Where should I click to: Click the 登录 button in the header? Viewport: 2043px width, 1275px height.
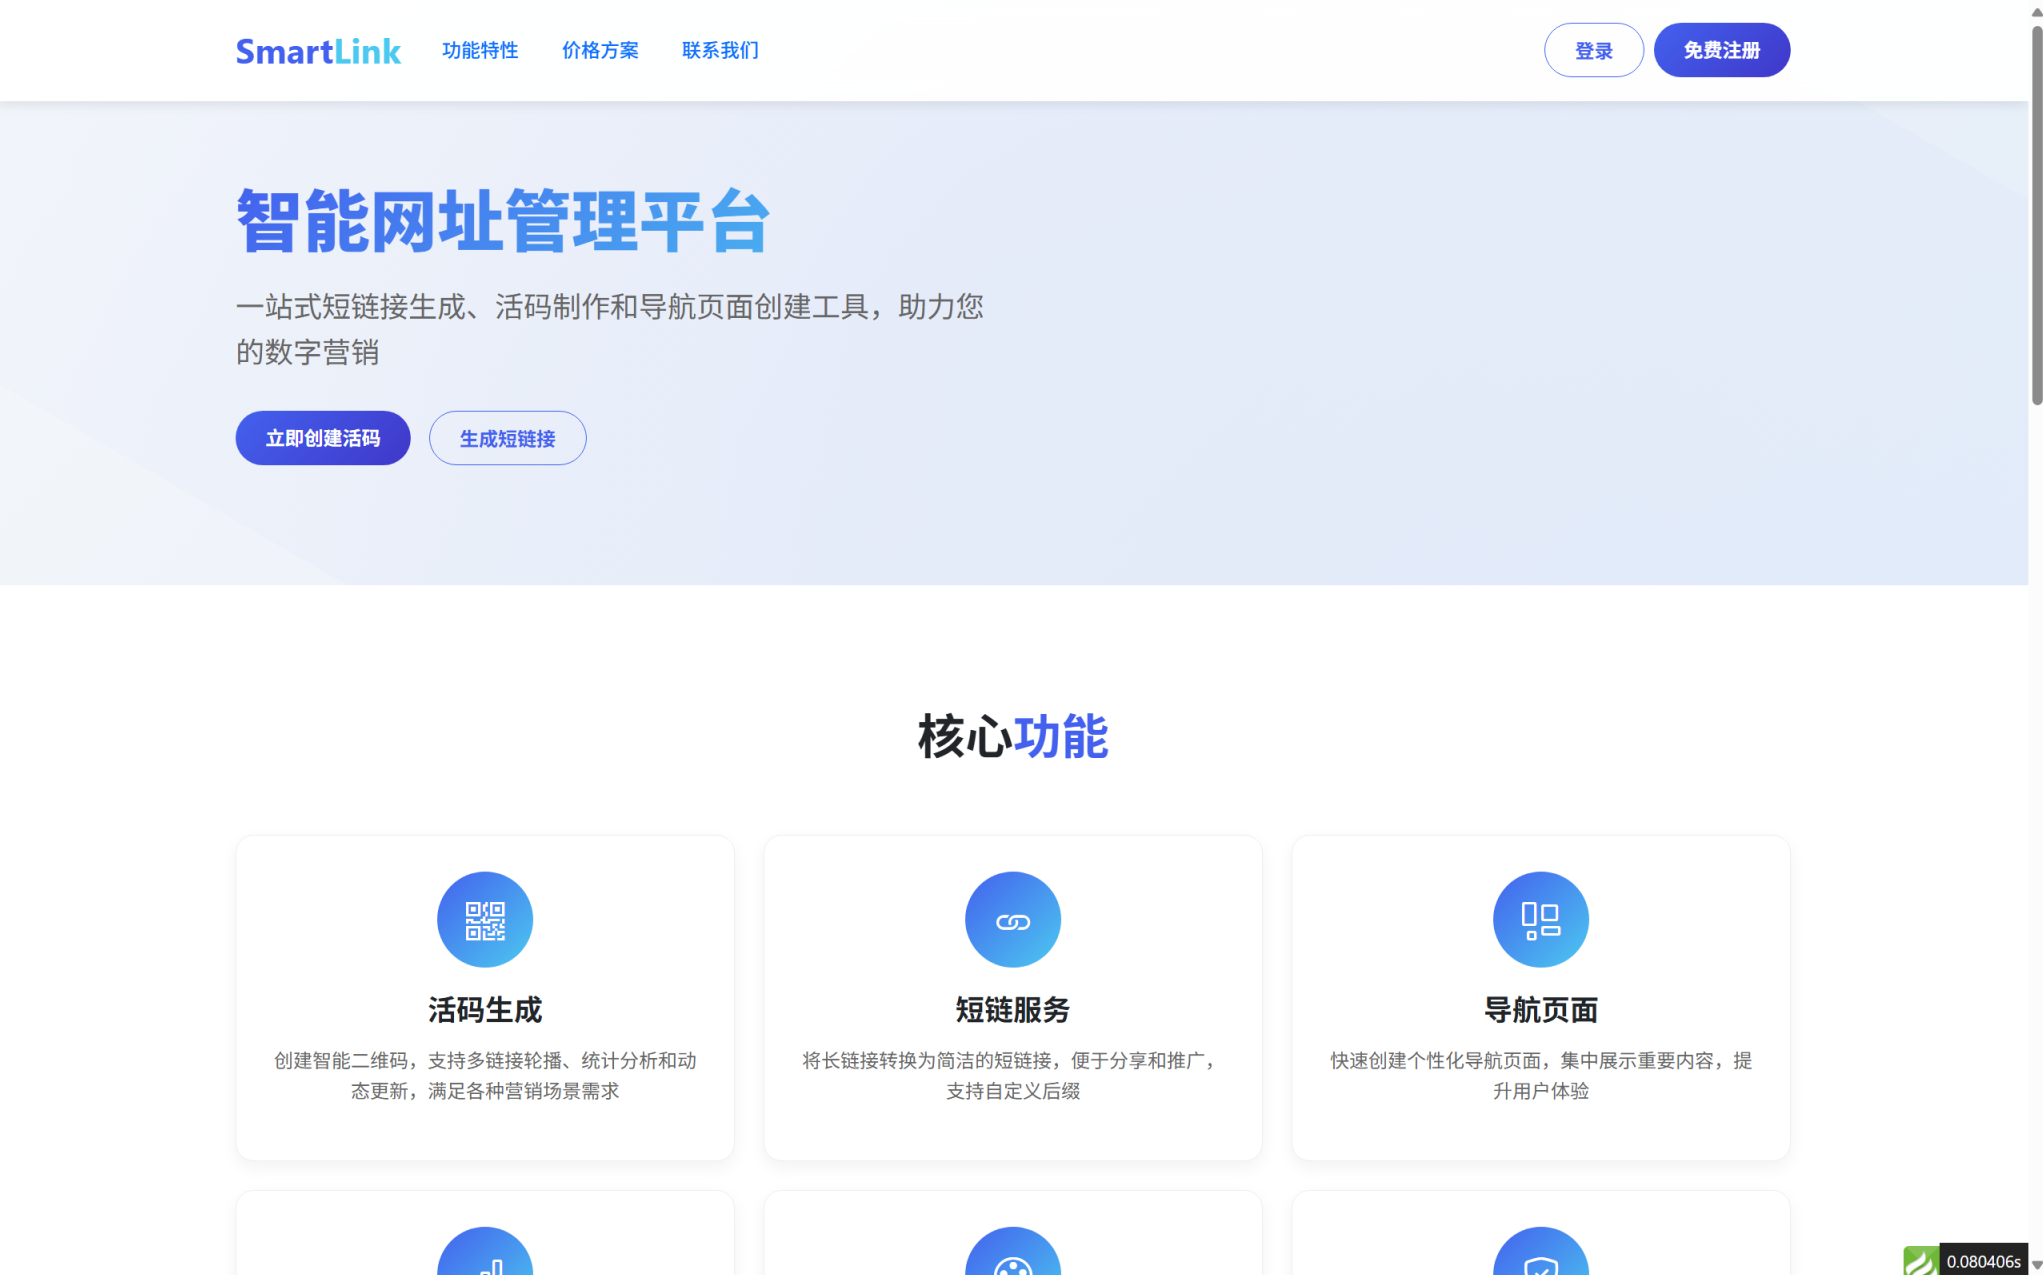(1593, 49)
